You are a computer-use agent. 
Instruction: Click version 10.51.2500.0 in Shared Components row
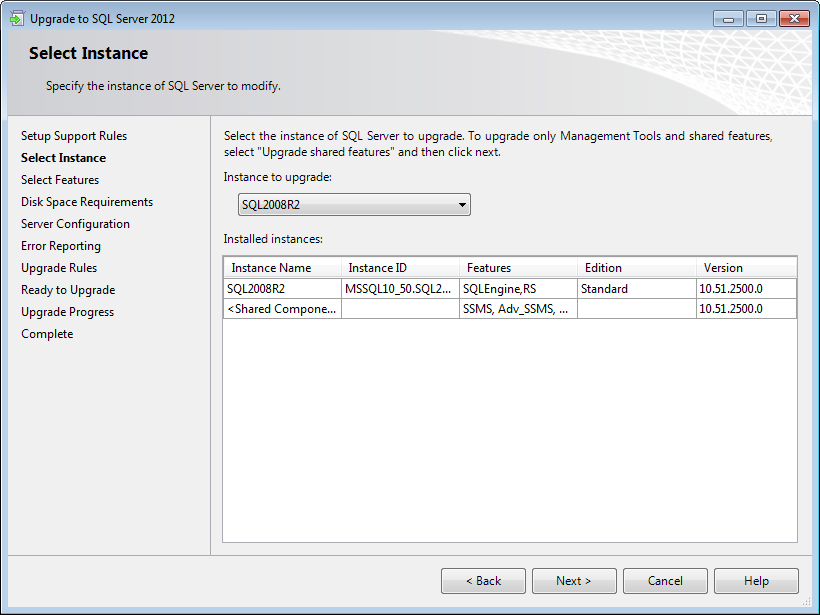[746, 309]
